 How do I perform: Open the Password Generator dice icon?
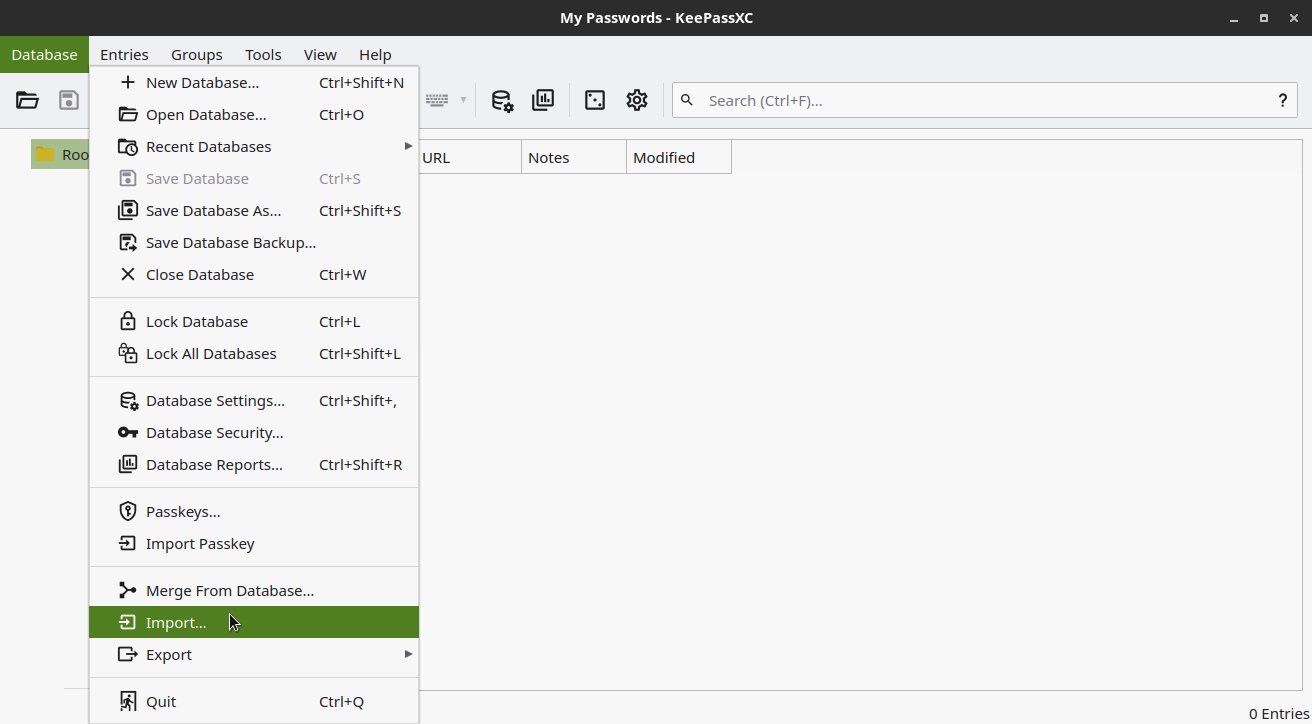coord(595,100)
